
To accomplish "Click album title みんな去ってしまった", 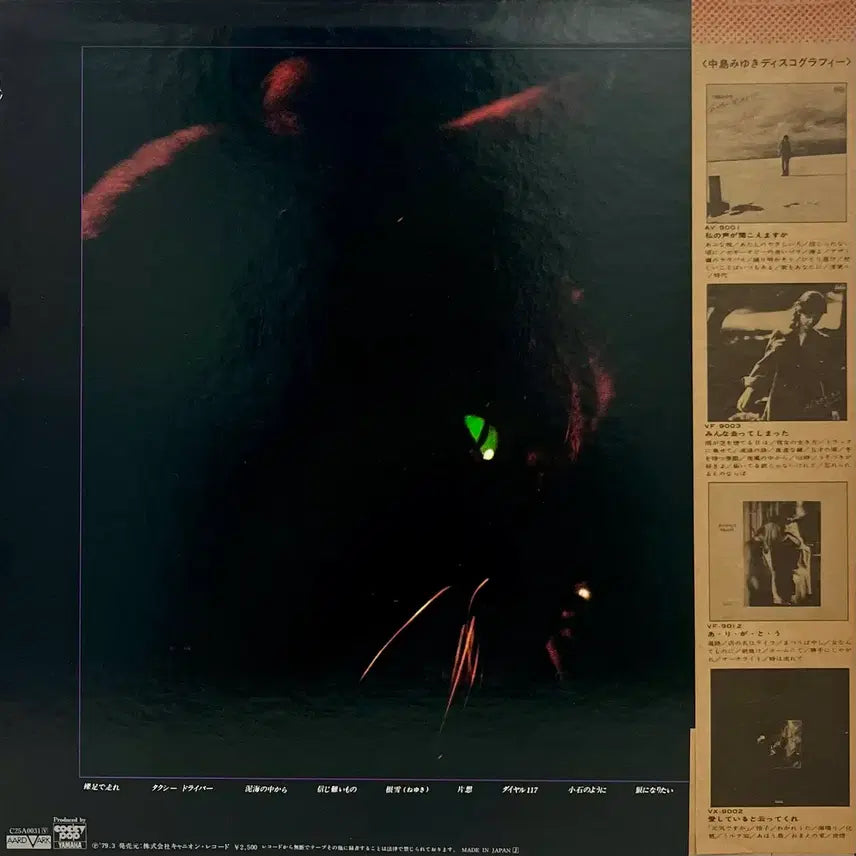I will click(x=748, y=433).
